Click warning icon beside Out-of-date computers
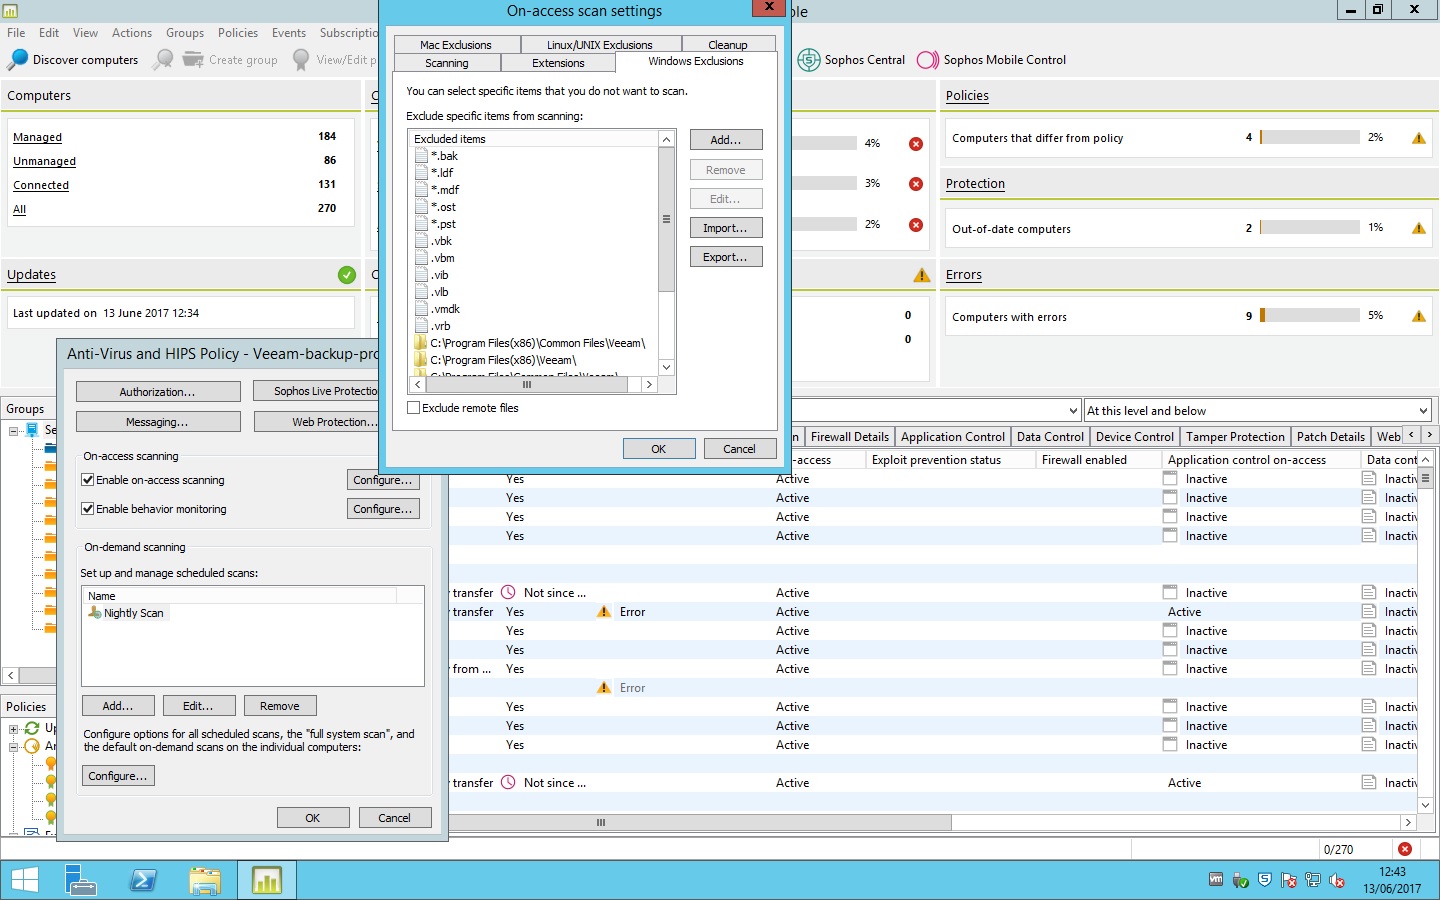This screenshot has width=1440, height=900. pos(1419,228)
